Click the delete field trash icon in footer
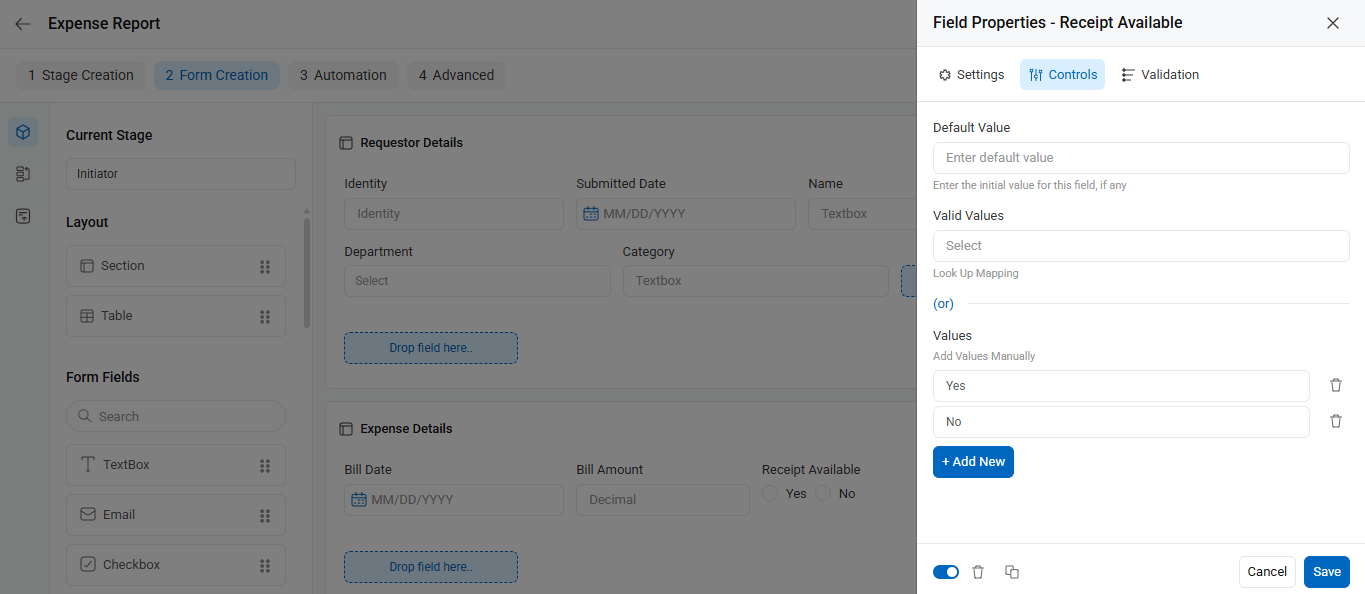The image size is (1365, 594). coord(978,572)
